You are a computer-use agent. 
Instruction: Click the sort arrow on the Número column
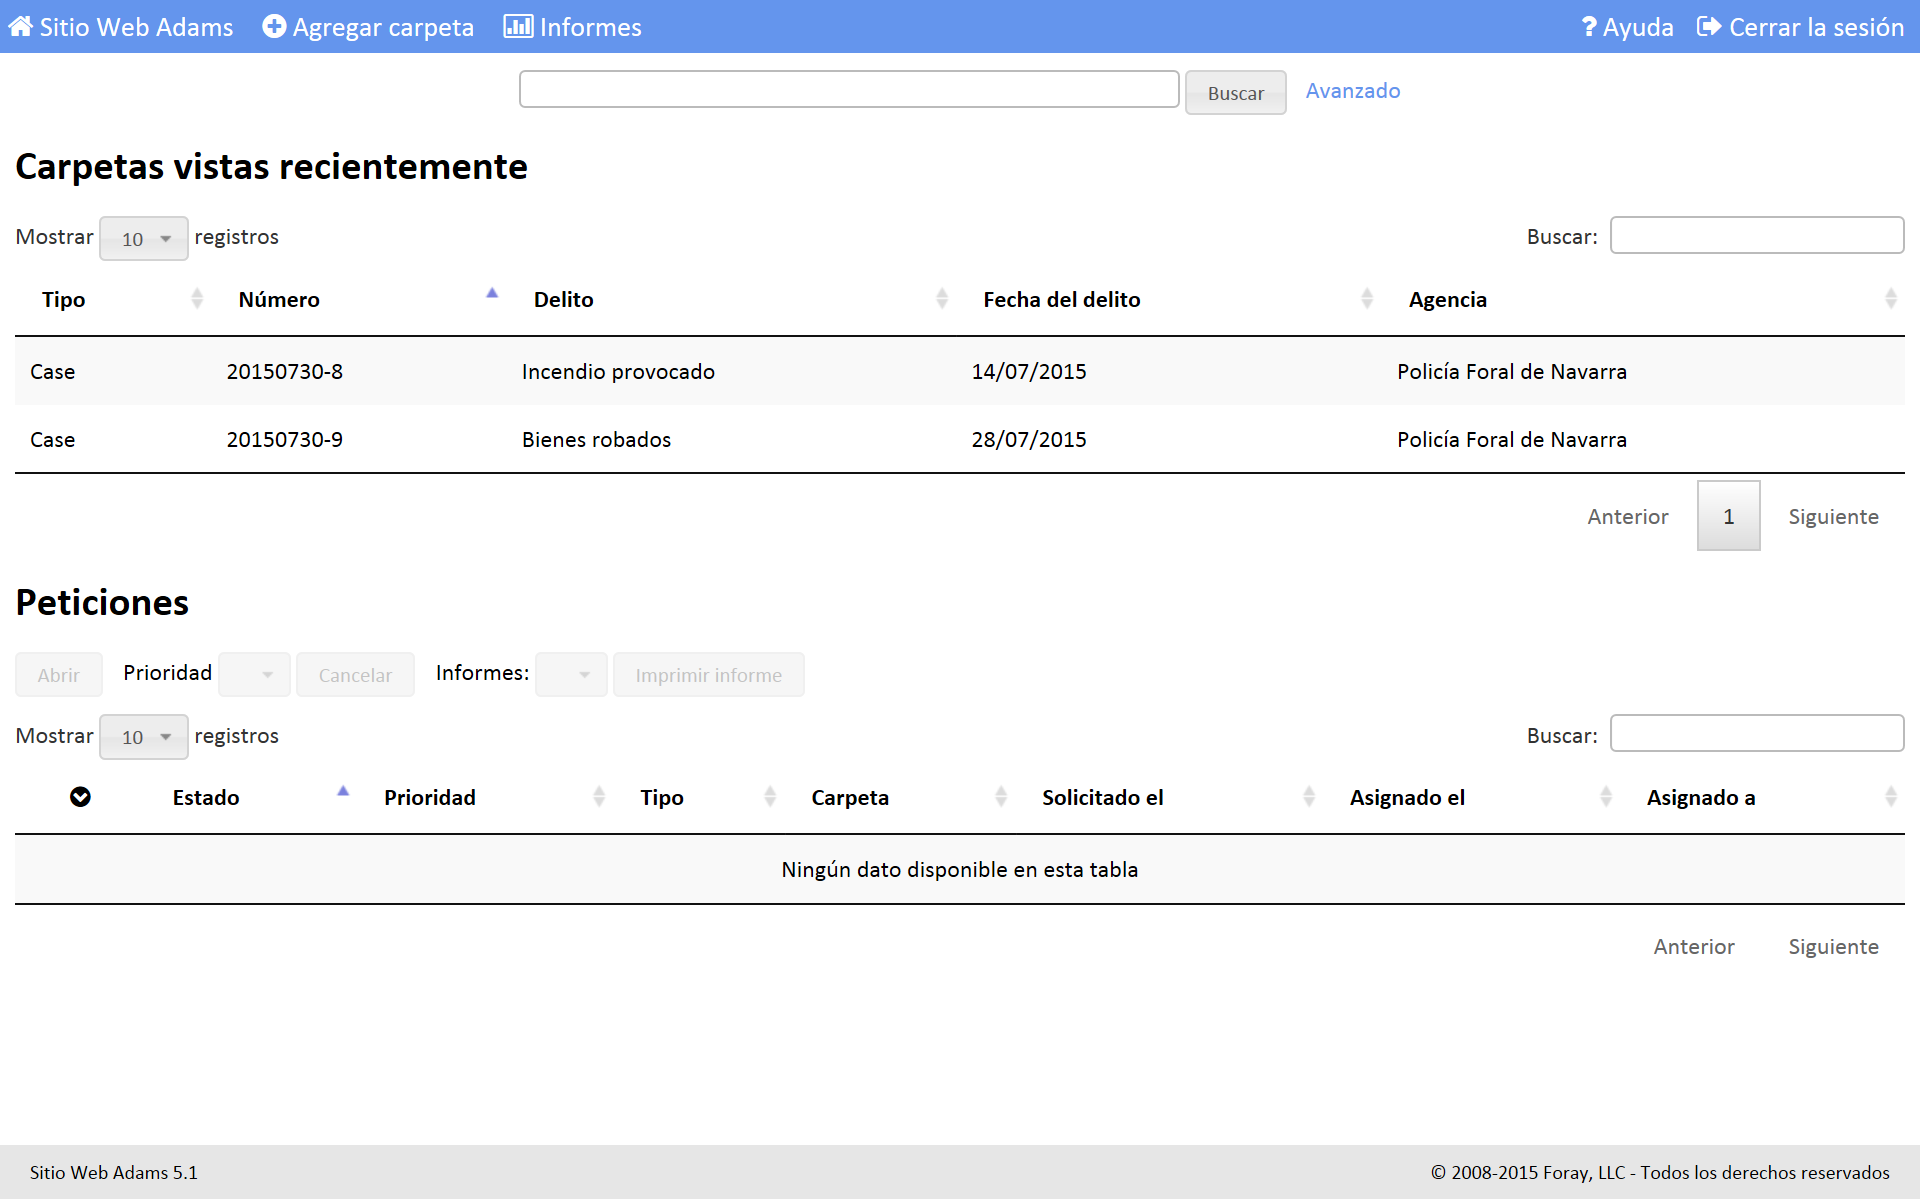(x=492, y=294)
